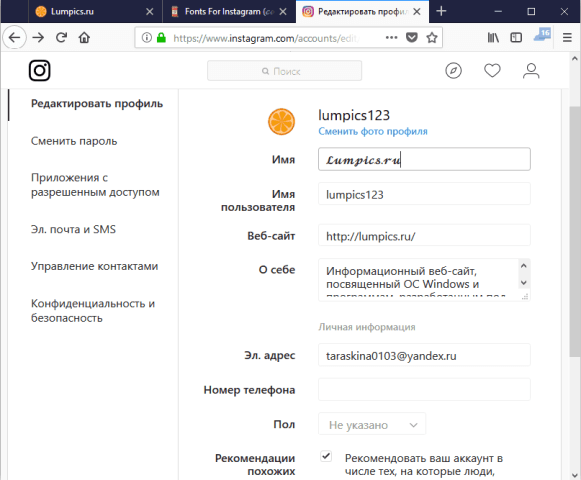Toggle the Firefox sidebar icon

pyautogui.click(x=516, y=37)
